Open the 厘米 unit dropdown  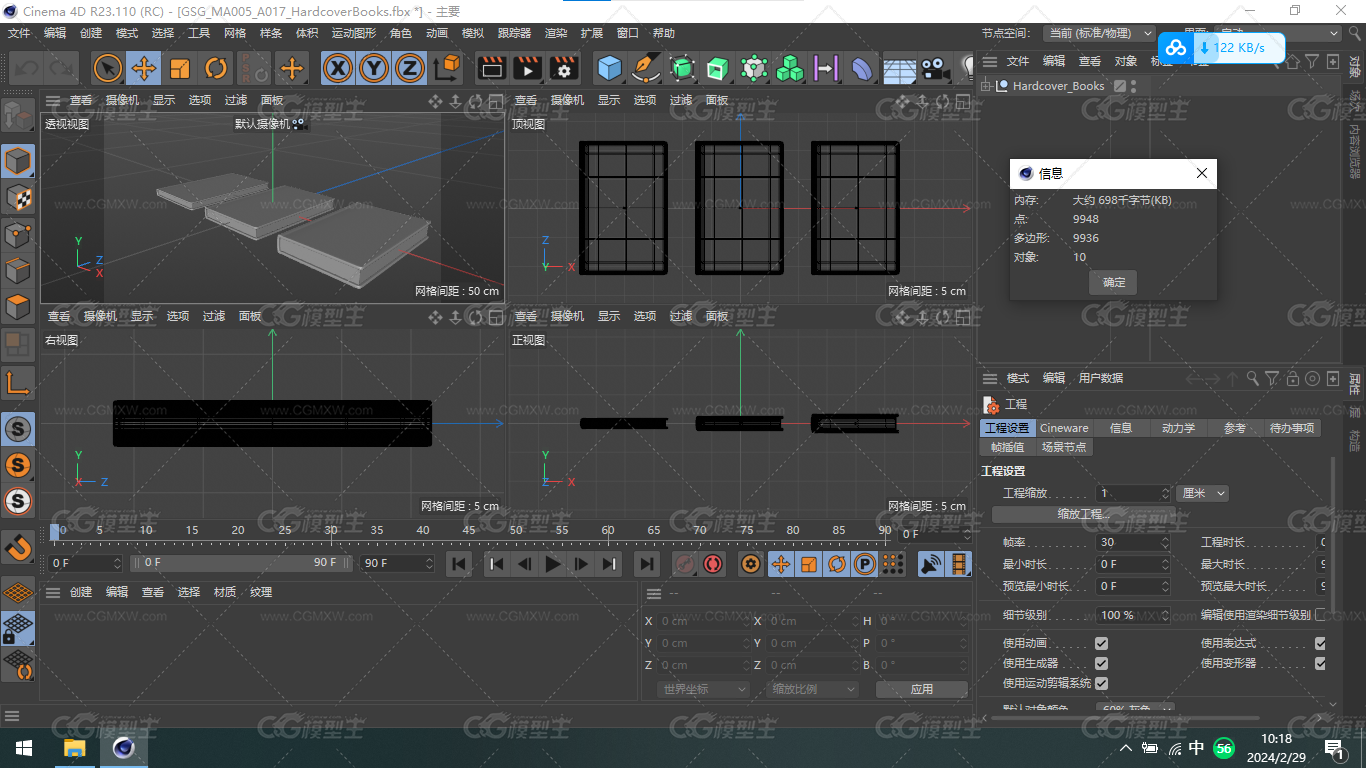[x=1203, y=493]
